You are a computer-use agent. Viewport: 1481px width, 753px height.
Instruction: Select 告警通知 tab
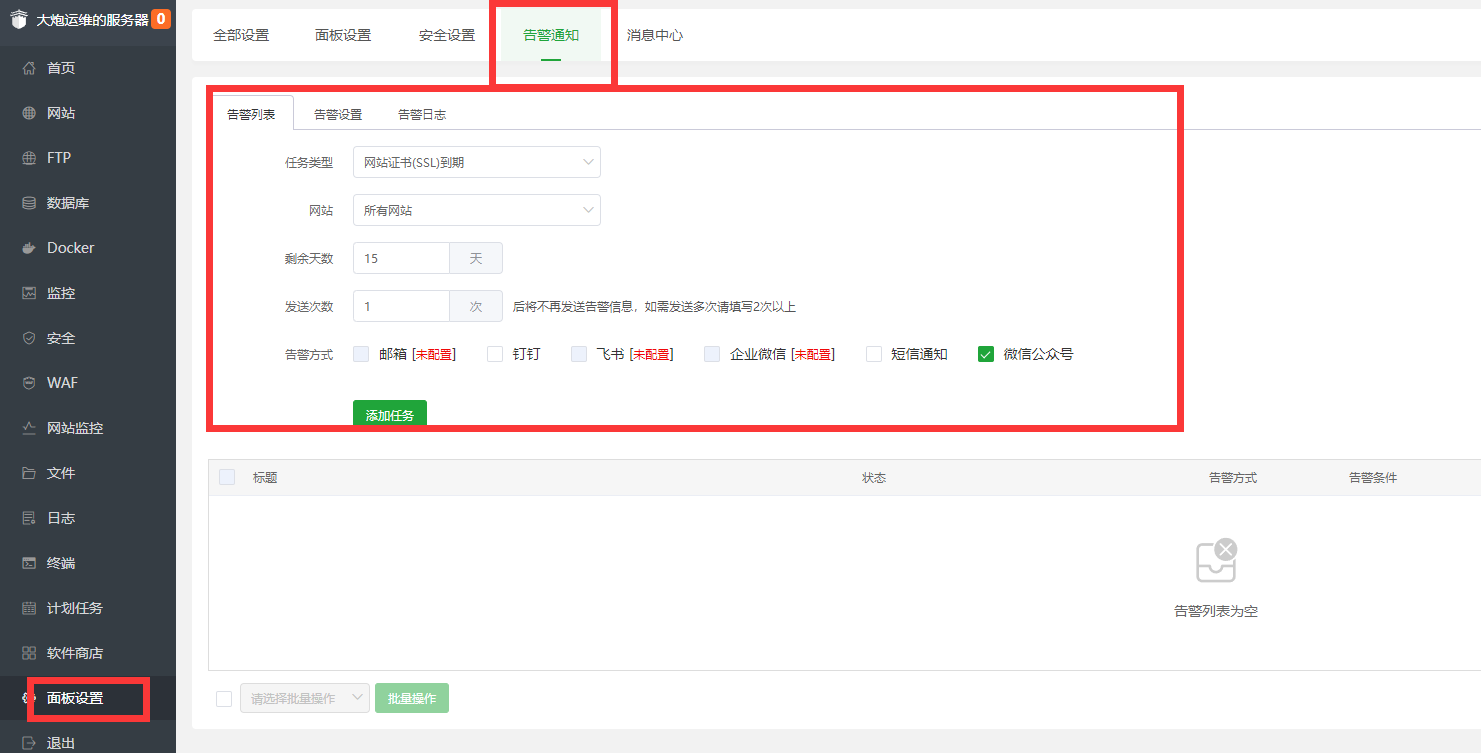coord(551,35)
